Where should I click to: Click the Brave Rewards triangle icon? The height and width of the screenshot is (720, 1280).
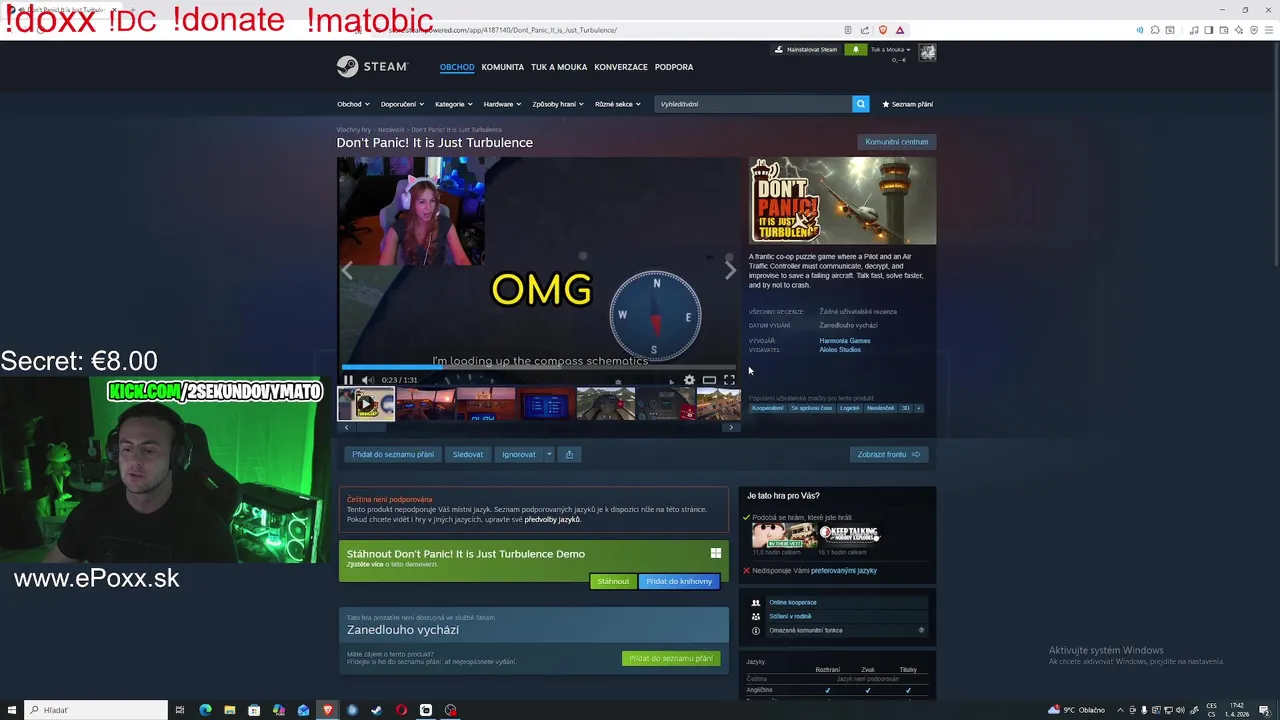(x=900, y=30)
